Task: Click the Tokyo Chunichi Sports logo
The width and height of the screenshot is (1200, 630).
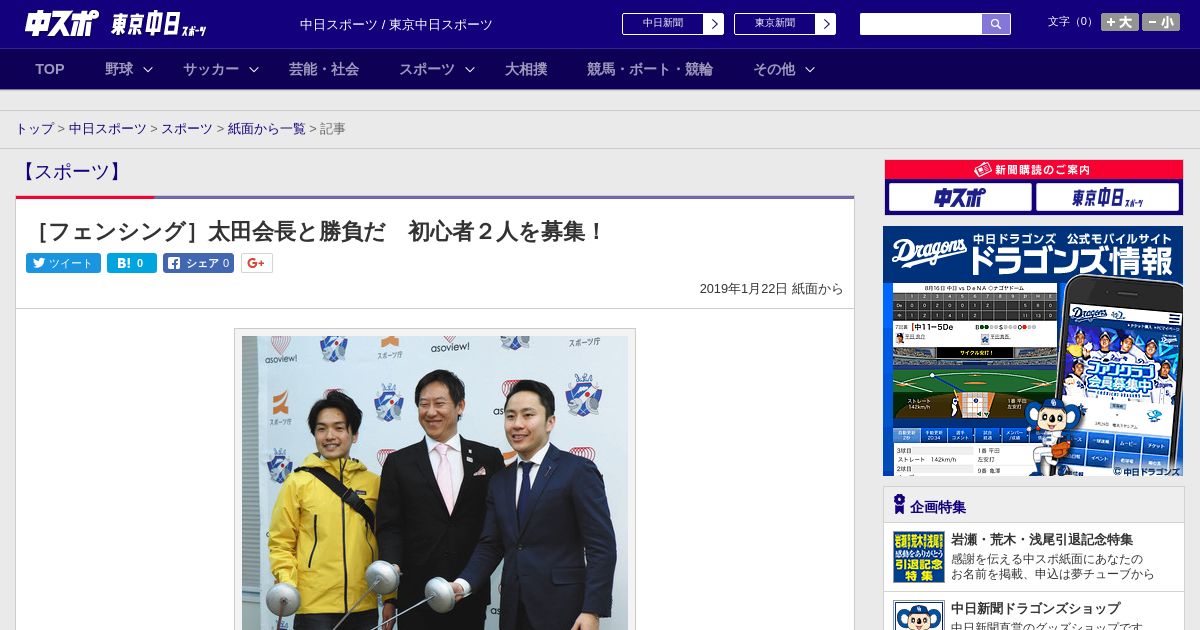Action: click(159, 23)
